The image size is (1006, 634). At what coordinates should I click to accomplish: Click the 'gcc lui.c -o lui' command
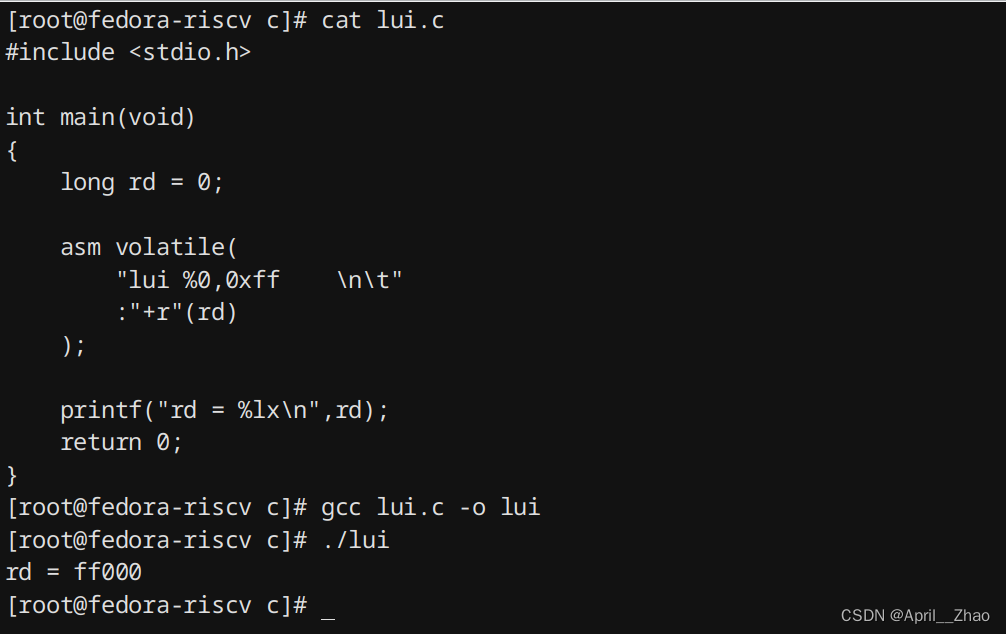pyautogui.click(x=431, y=507)
